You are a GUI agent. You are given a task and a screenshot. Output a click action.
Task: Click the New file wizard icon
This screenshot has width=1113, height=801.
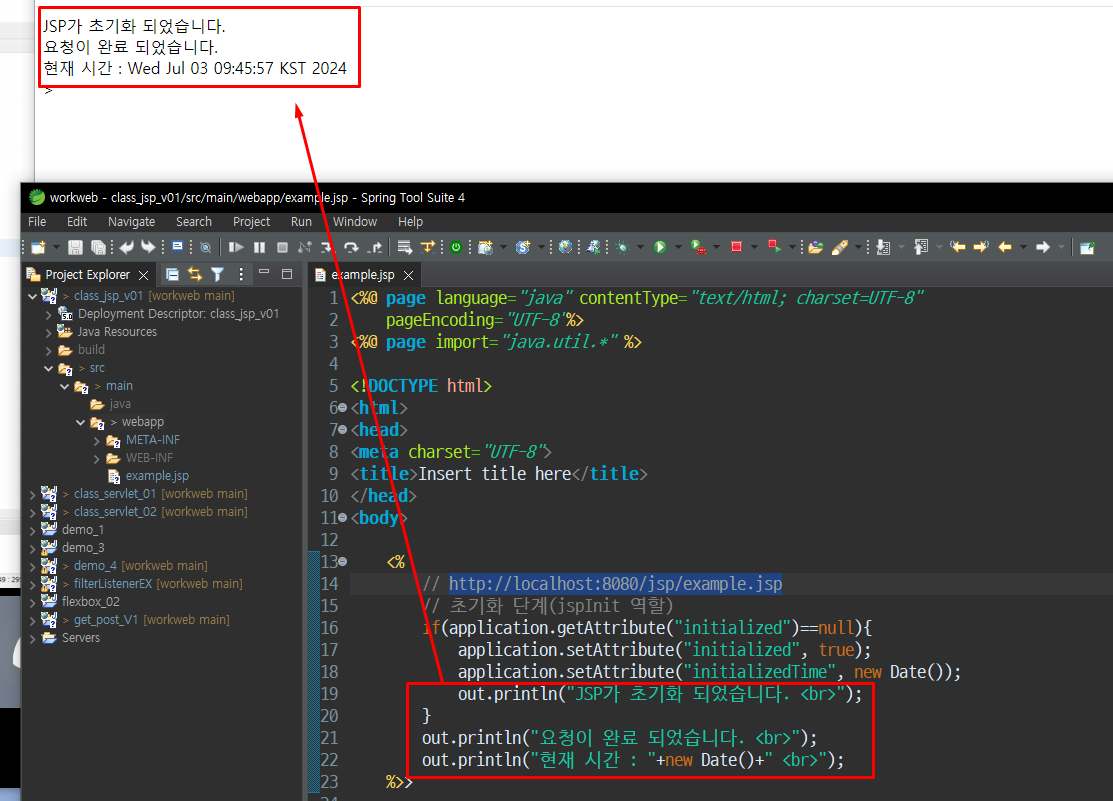[x=38, y=247]
